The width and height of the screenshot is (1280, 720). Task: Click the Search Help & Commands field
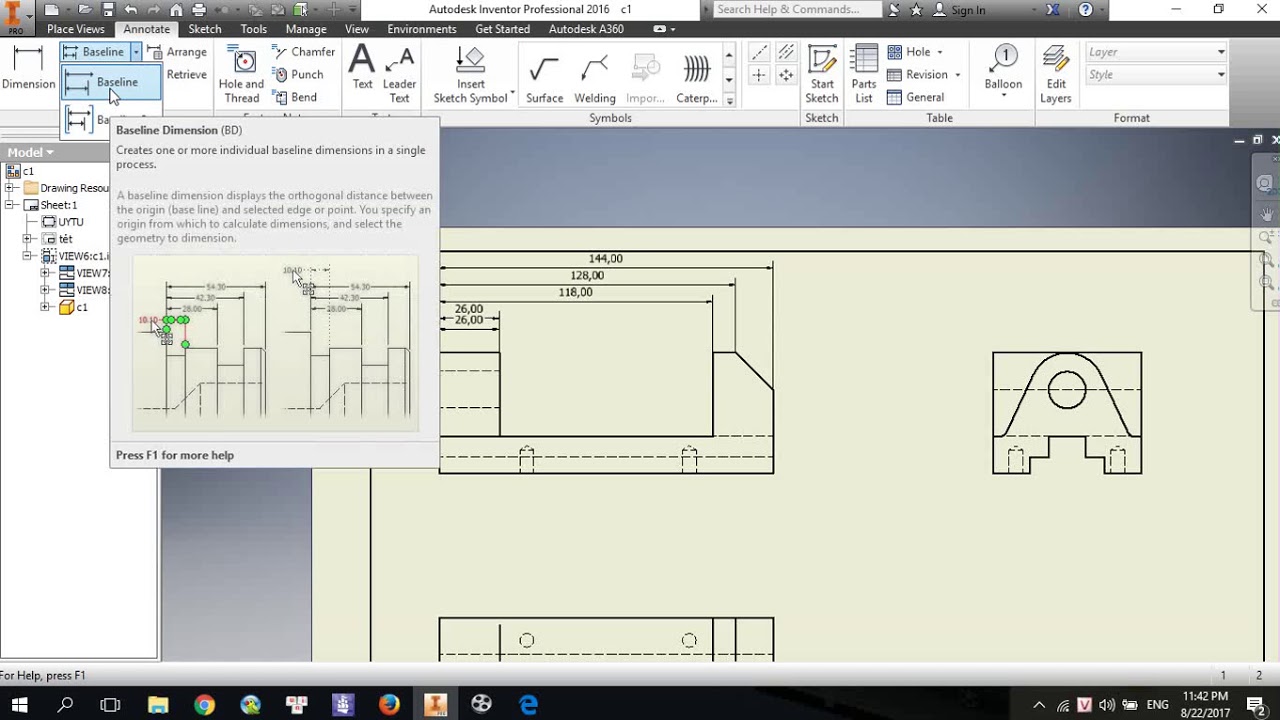pyautogui.click(x=797, y=9)
